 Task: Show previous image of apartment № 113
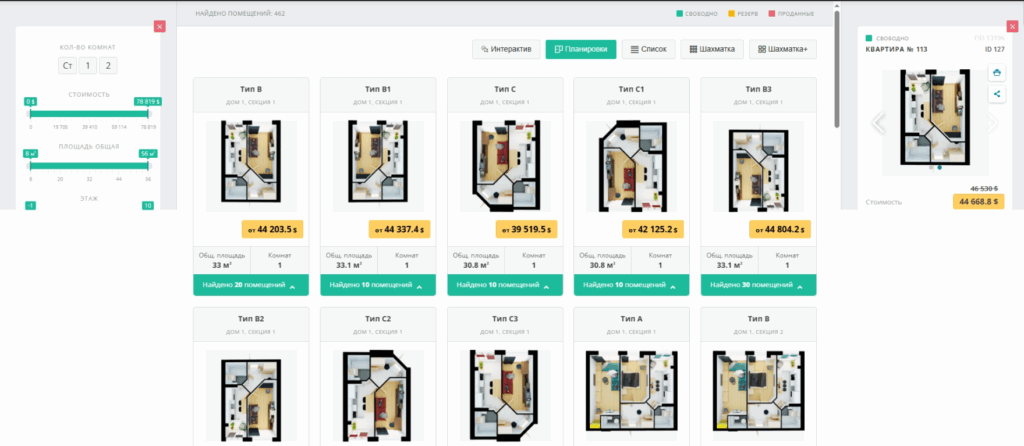click(879, 123)
